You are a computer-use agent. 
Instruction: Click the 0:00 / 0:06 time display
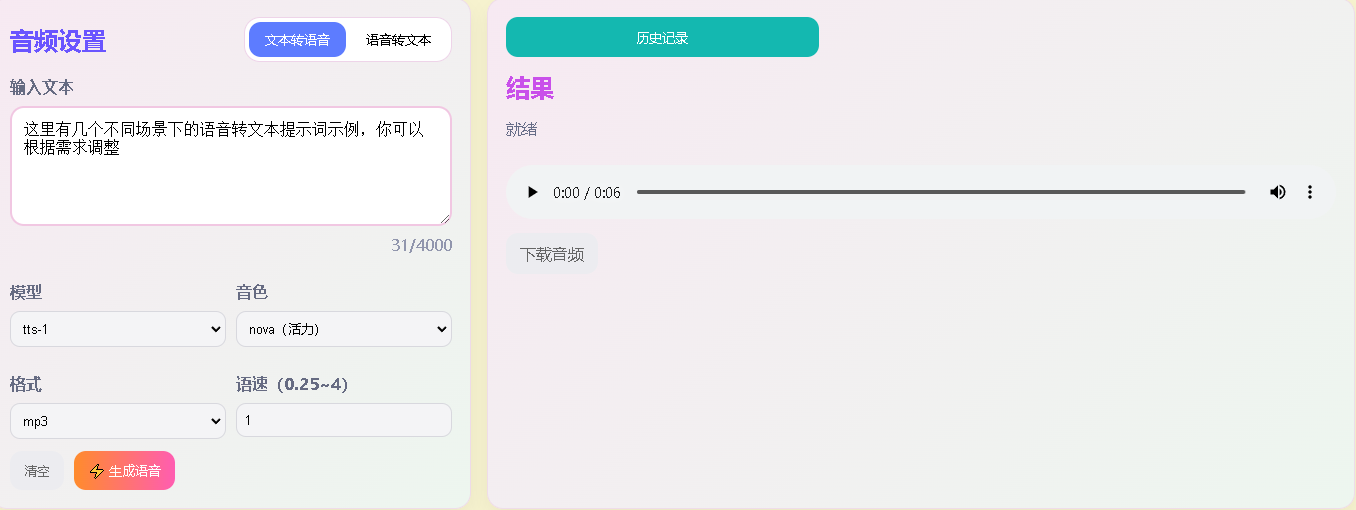[587, 193]
